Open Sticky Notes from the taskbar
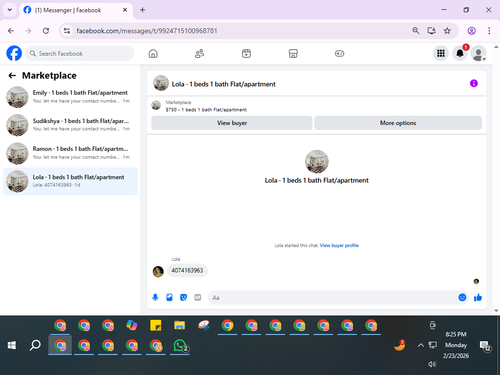The image size is (500, 375). (156, 325)
